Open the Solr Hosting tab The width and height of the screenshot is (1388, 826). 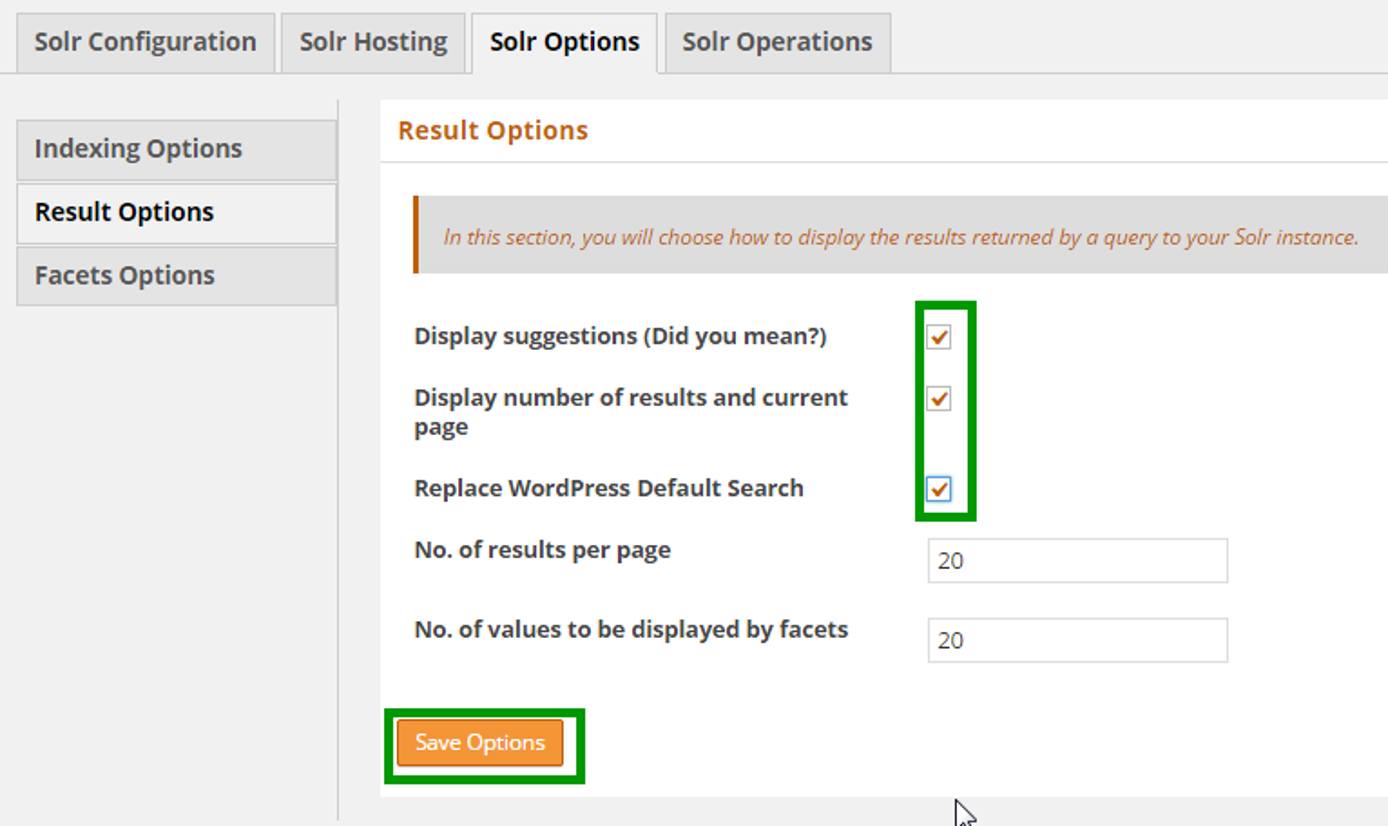click(373, 41)
